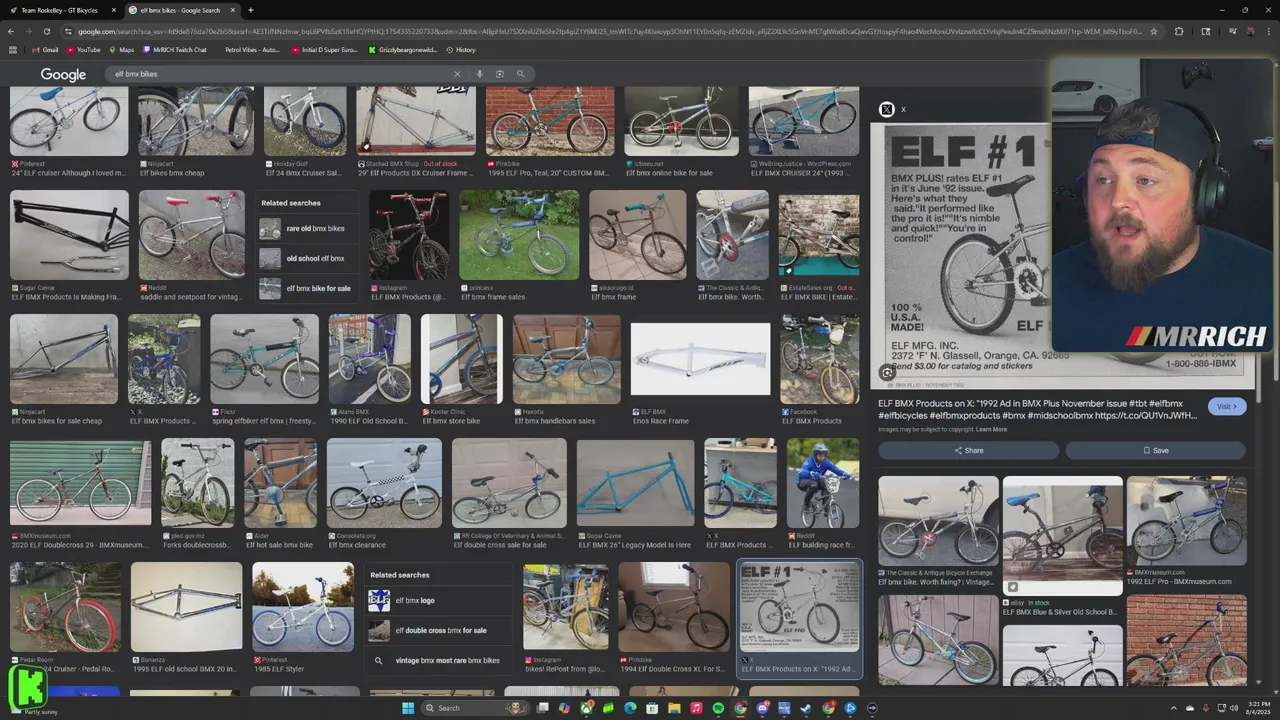Image resolution: width=1280 pixels, height=720 pixels.
Task: Open Task View from the taskbar
Action: click(x=542, y=708)
